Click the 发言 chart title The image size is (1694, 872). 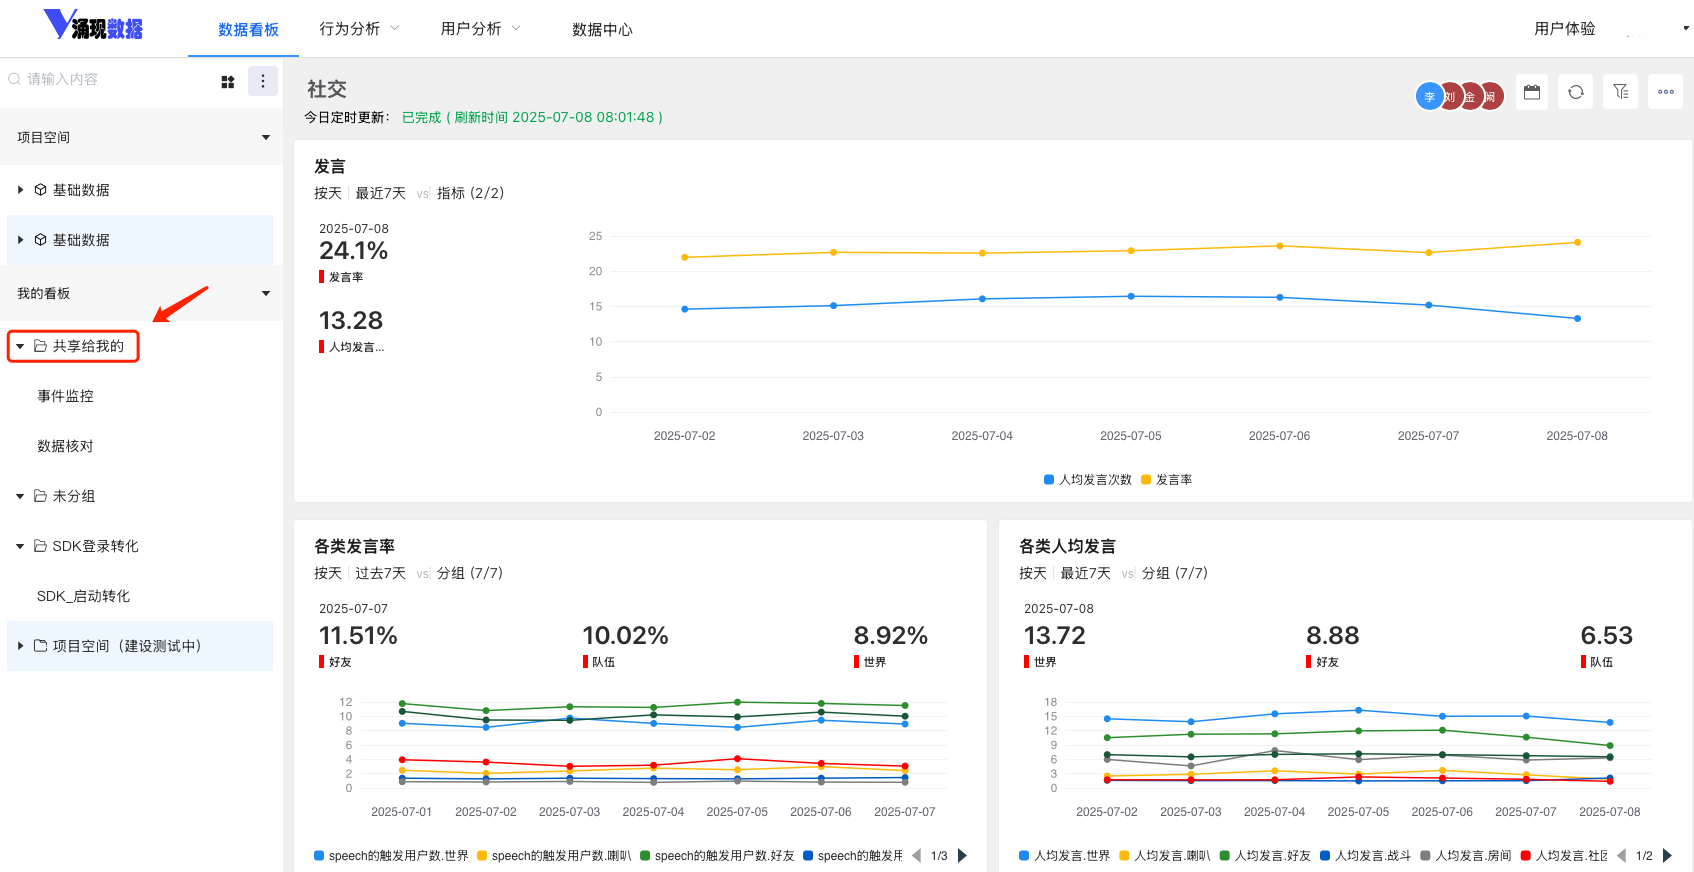click(330, 166)
